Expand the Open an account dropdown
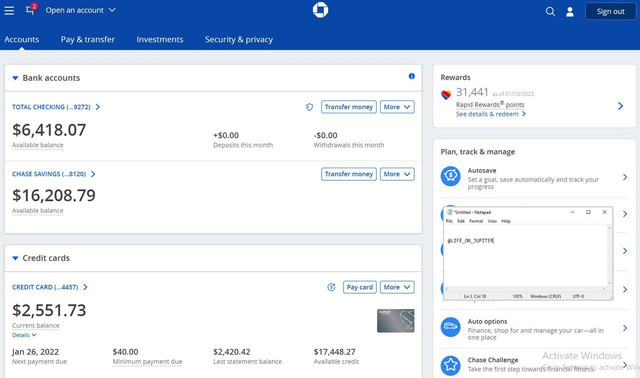 click(80, 10)
